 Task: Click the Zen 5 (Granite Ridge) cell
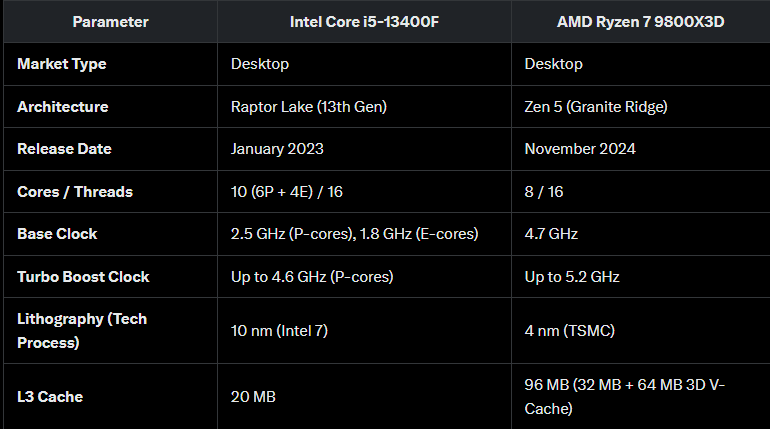[596, 107]
